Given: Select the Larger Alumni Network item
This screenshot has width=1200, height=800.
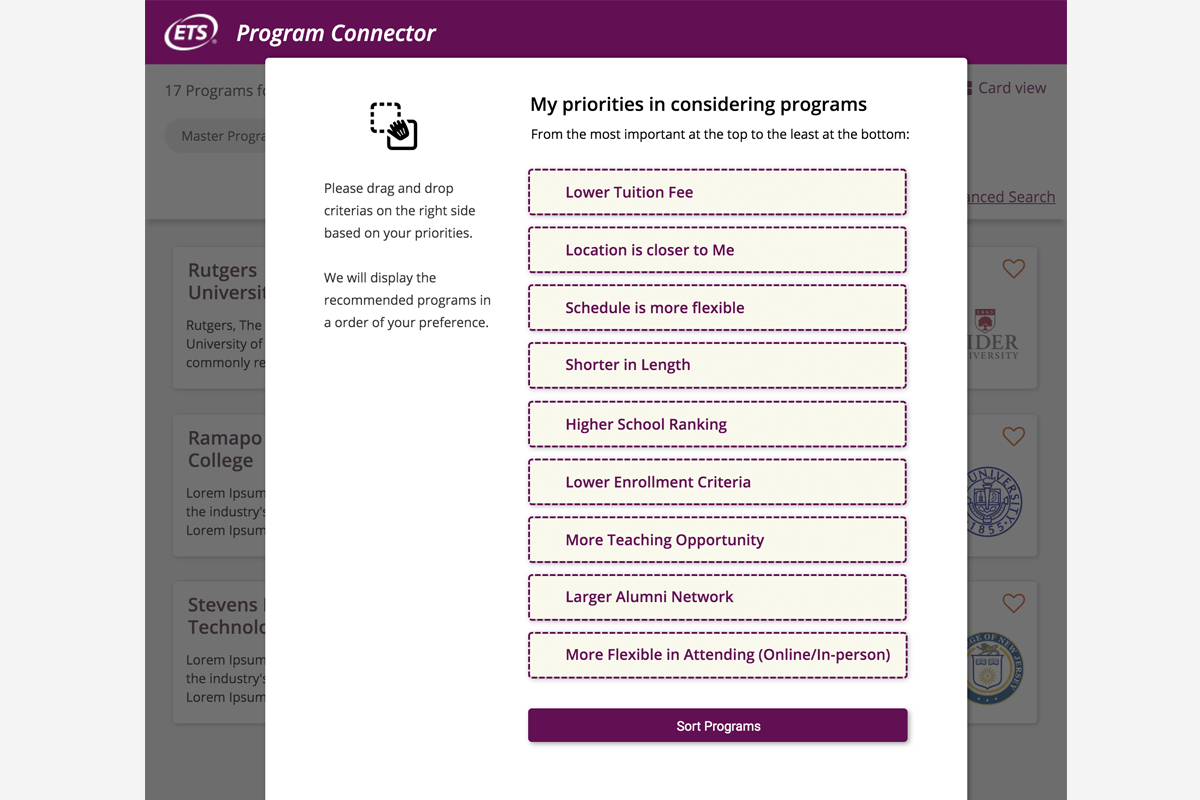Looking at the screenshot, I should click(717, 597).
